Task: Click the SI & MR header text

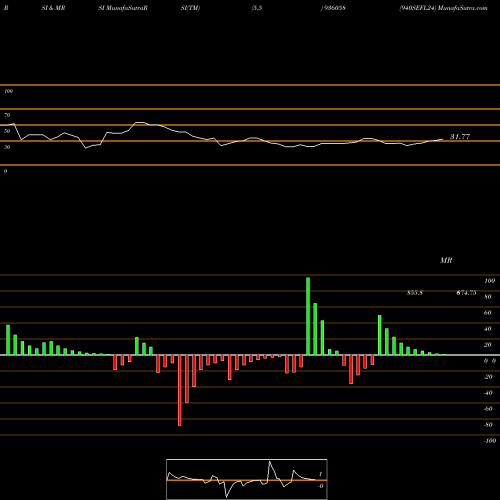Action: point(53,8)
